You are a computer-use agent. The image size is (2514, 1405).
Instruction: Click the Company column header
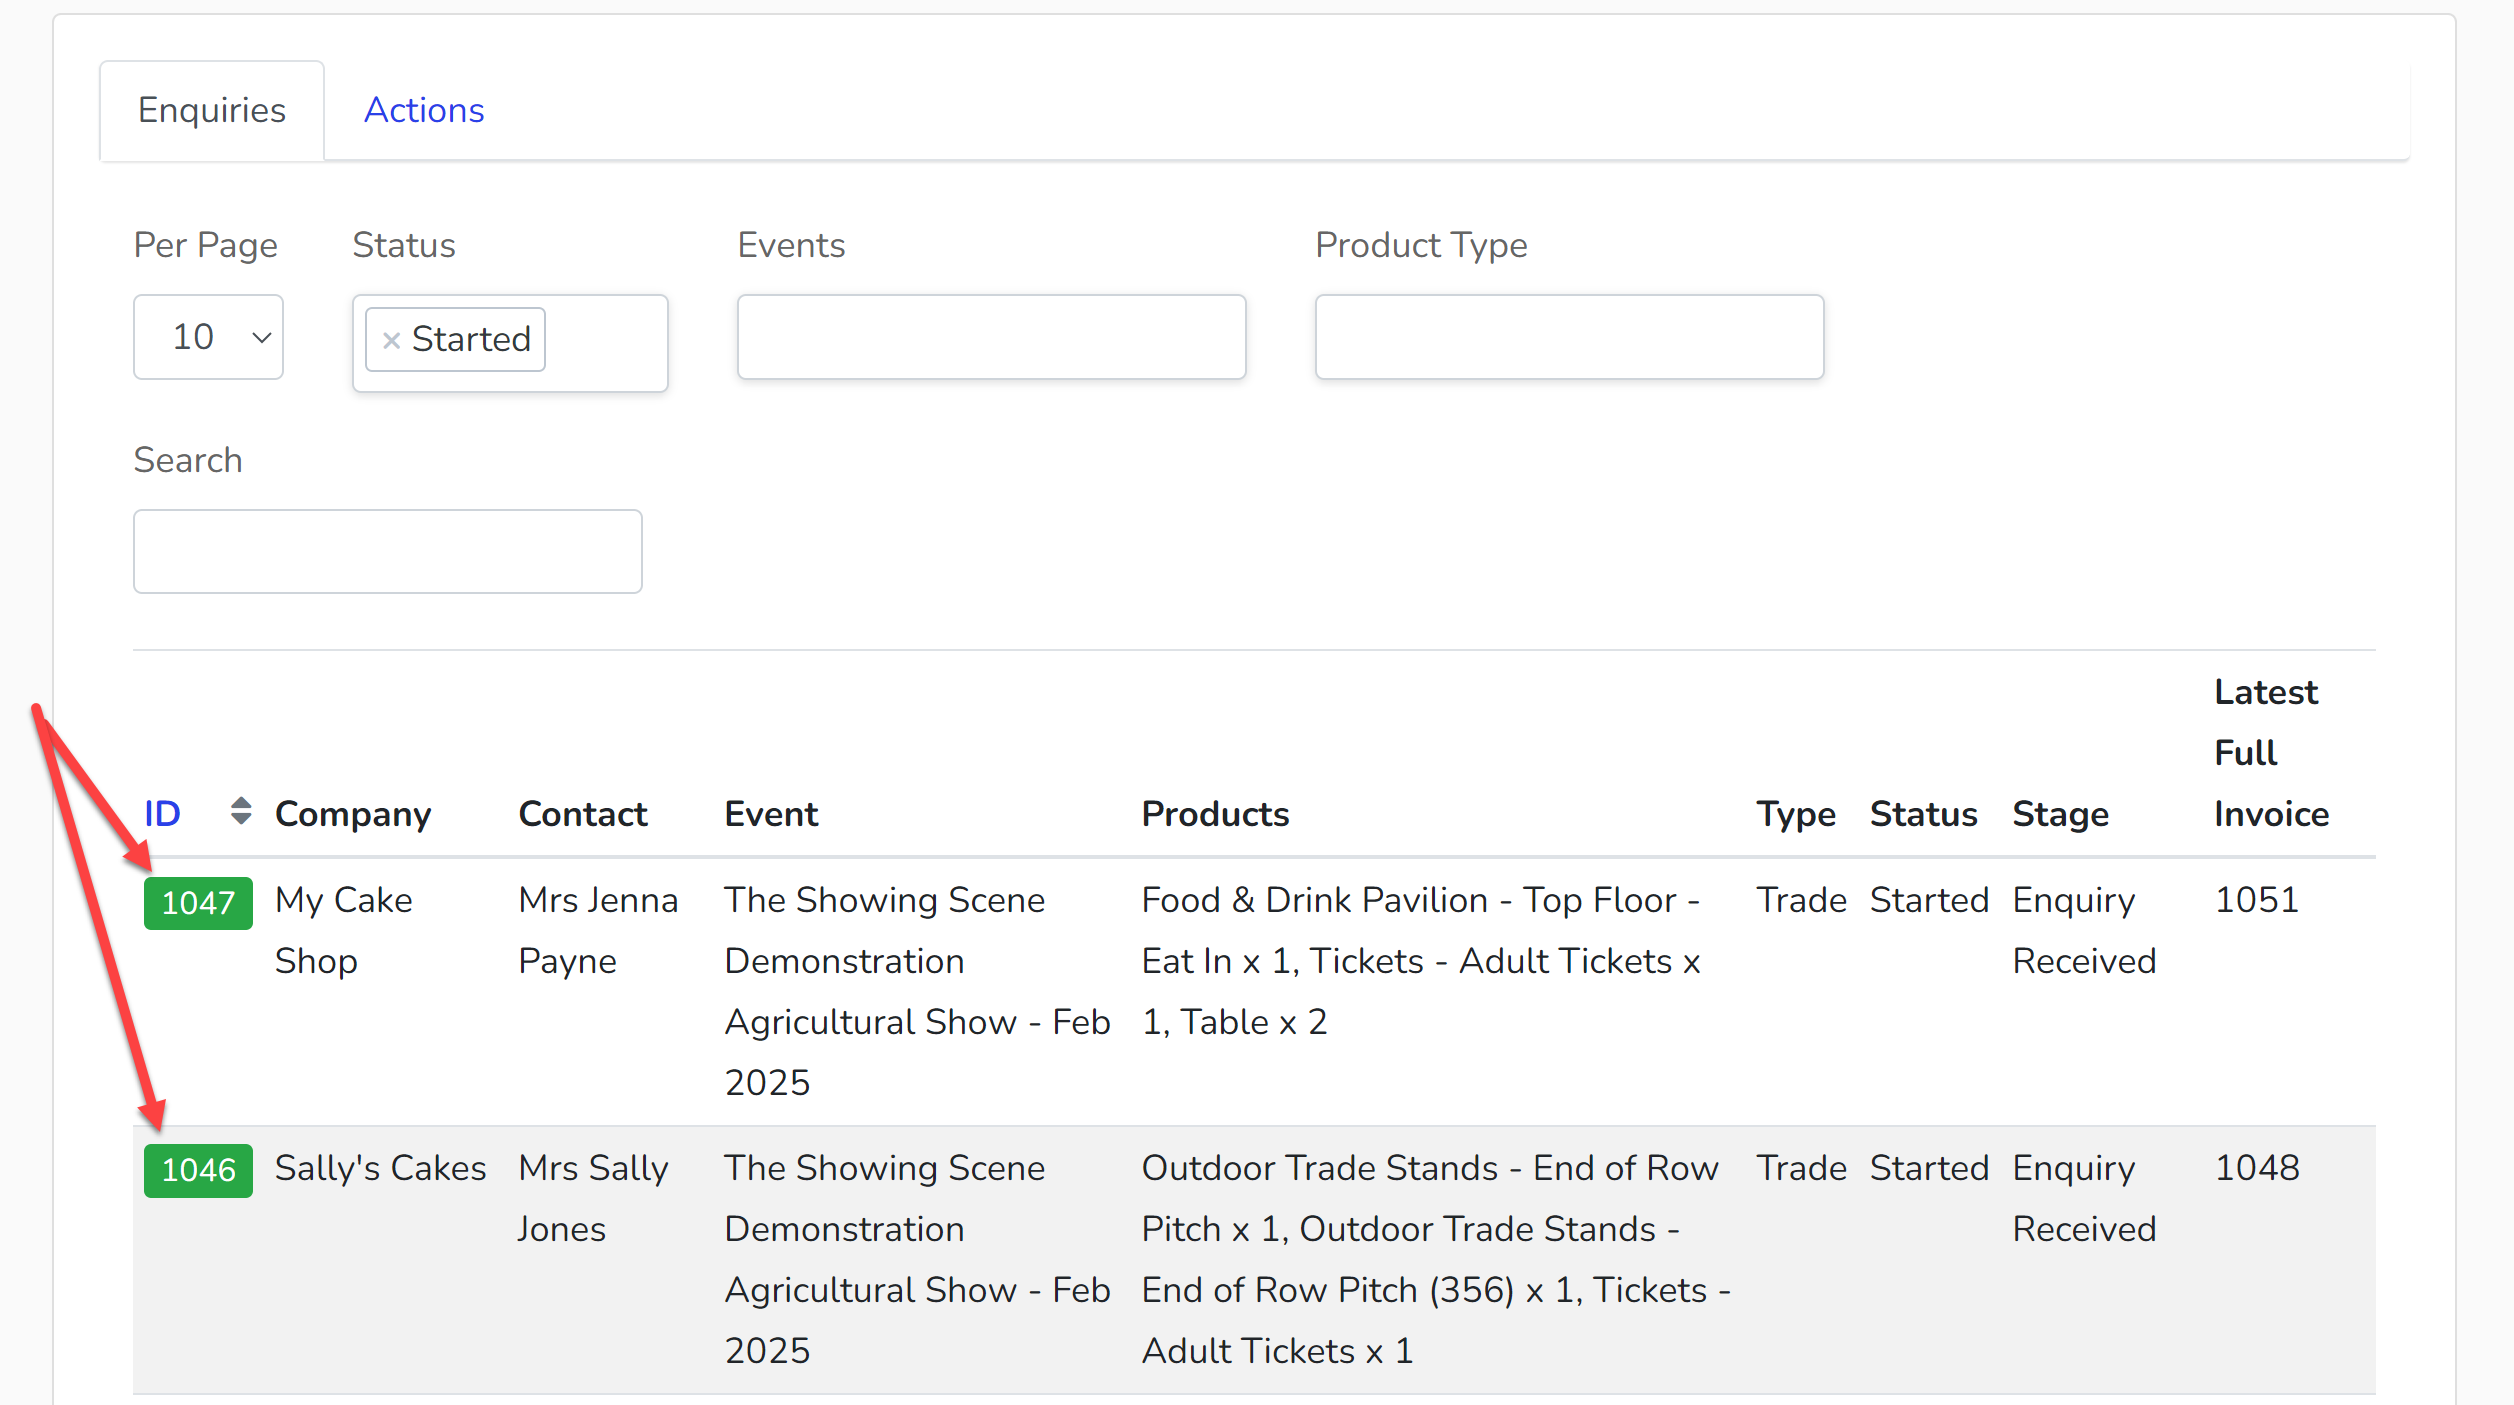pos(353,815)
